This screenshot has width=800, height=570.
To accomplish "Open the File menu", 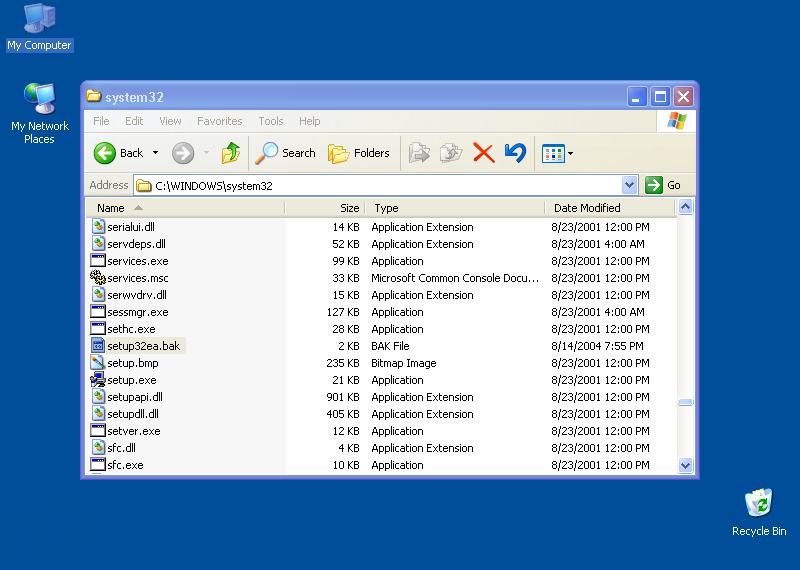I will pyautogui.click(x=101, y=121).
